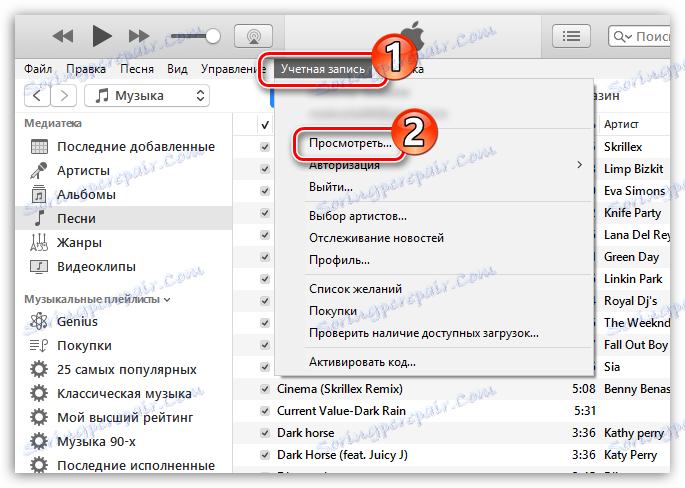
Task: Uncheck the Green Day row checkbox
Action: (265, 257)
